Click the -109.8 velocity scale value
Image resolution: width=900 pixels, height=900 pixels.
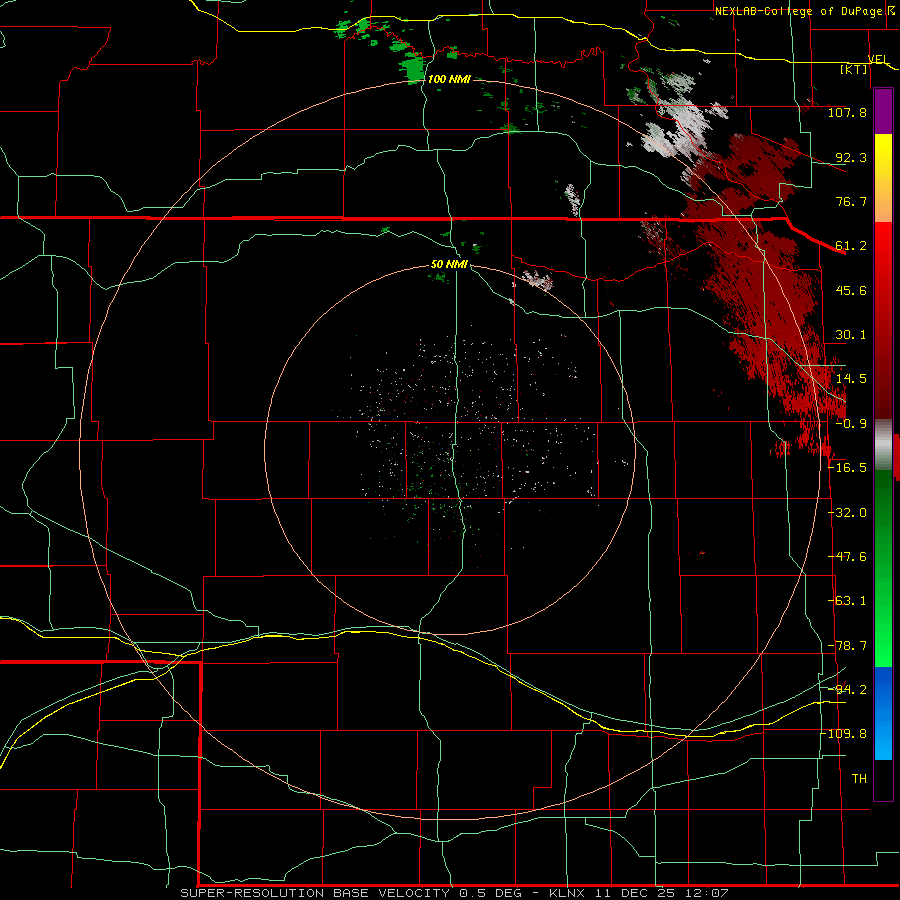(844, 734)
